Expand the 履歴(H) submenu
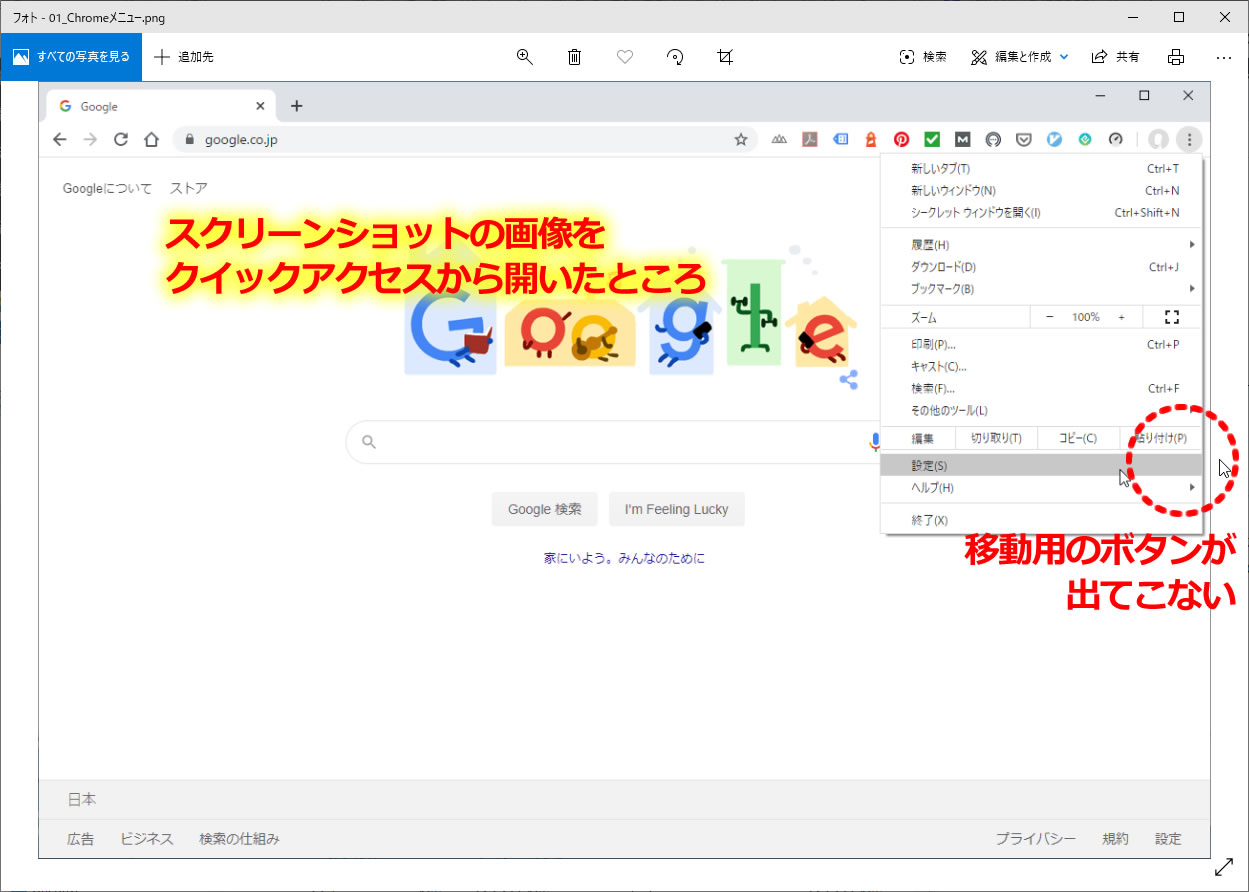 (x=1042, y=245)
